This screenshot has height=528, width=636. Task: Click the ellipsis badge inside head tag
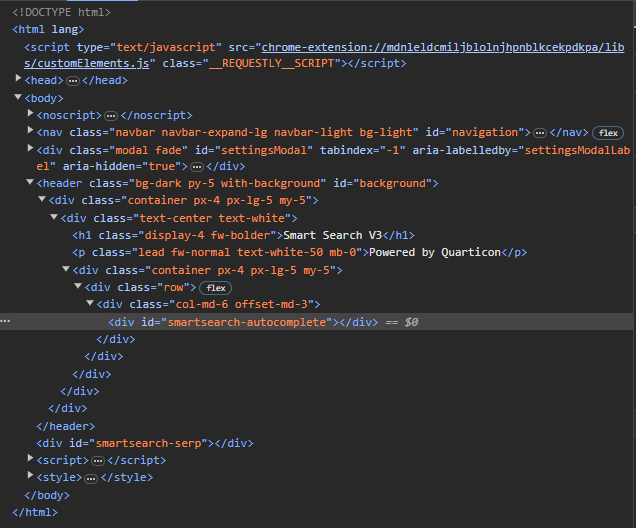(x=73, y=81)
